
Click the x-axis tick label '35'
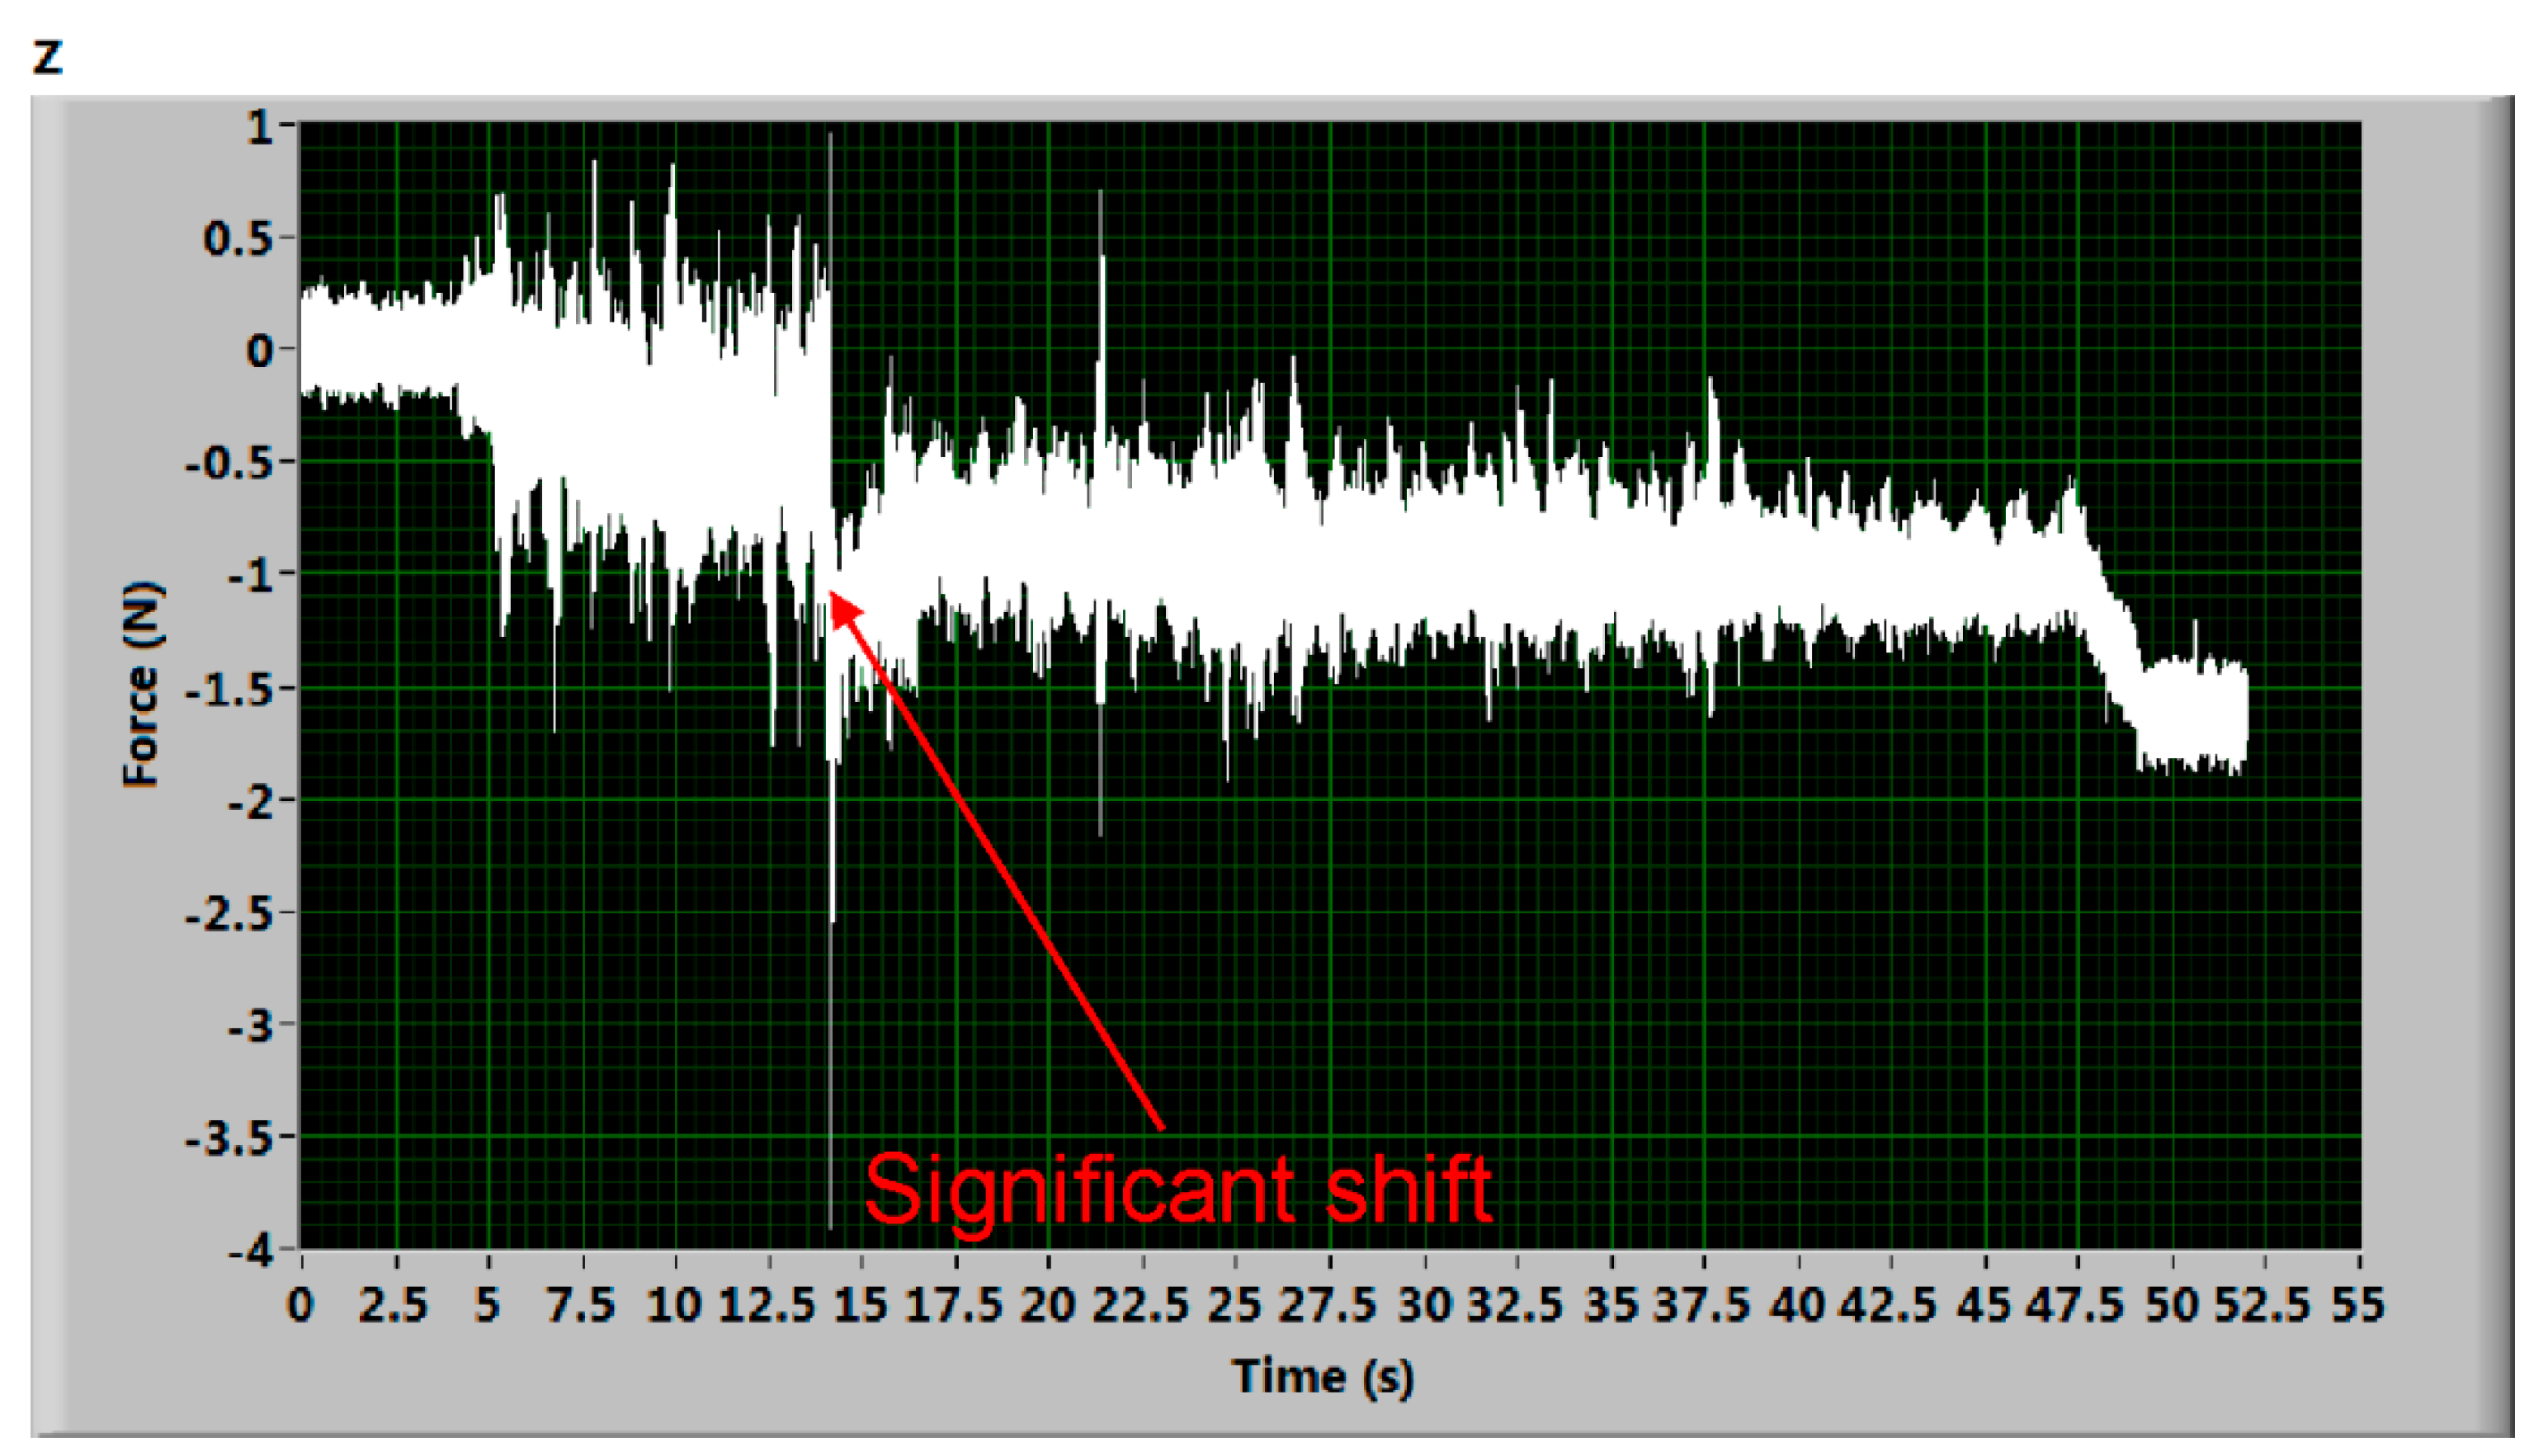[1611, 1305]
